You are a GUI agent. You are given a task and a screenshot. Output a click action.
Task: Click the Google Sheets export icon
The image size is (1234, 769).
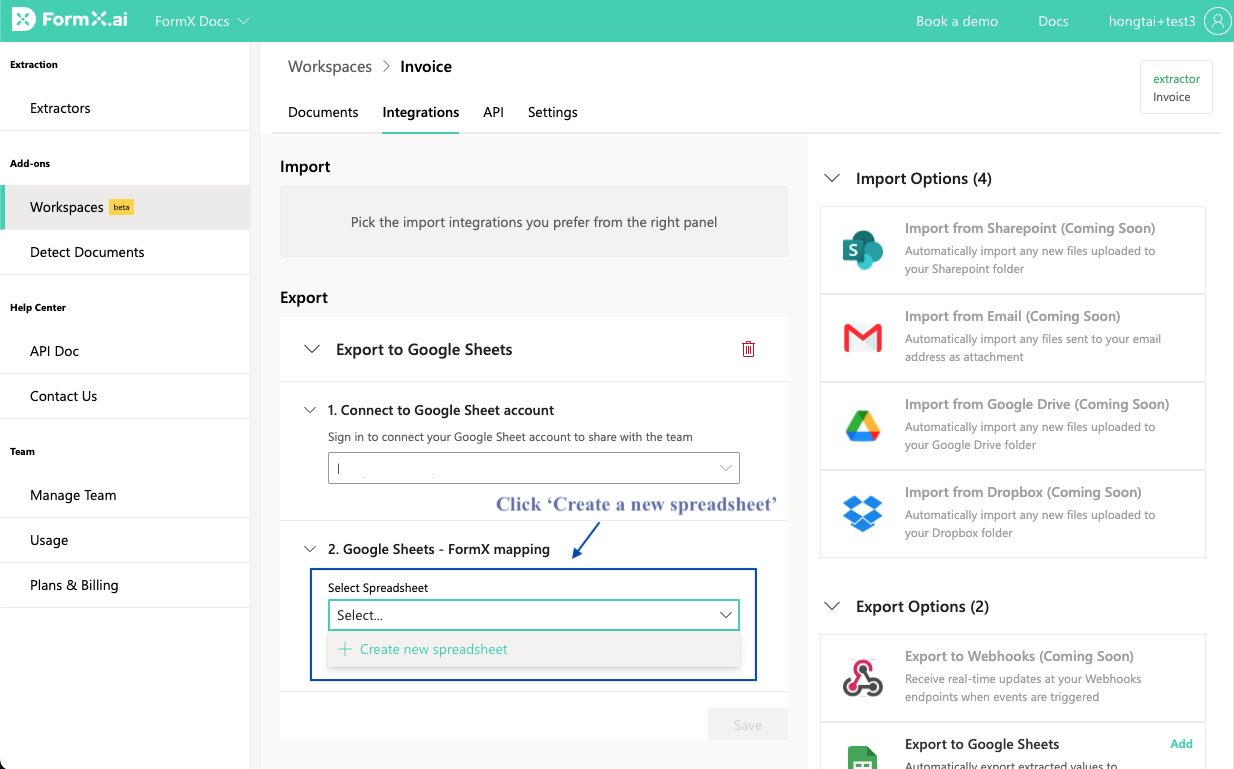(862, 757)
